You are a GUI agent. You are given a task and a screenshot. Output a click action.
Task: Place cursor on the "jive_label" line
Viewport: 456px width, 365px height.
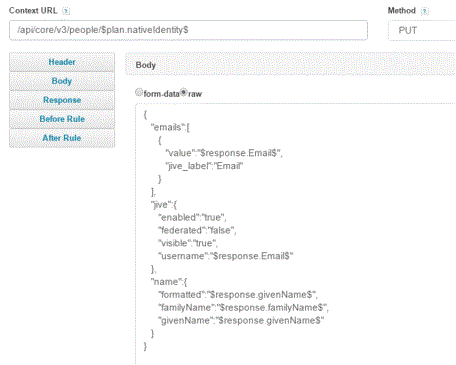(x=204, y=166)
